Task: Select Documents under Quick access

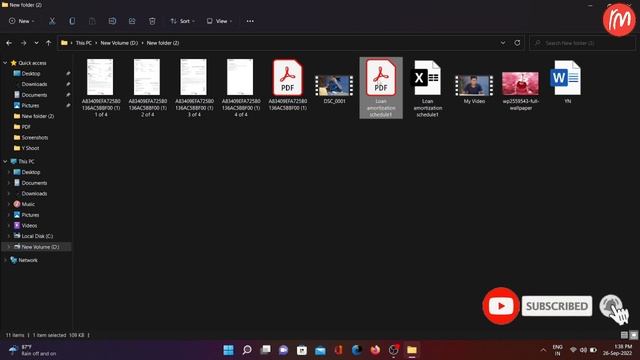Action: [x=34, y=95]
